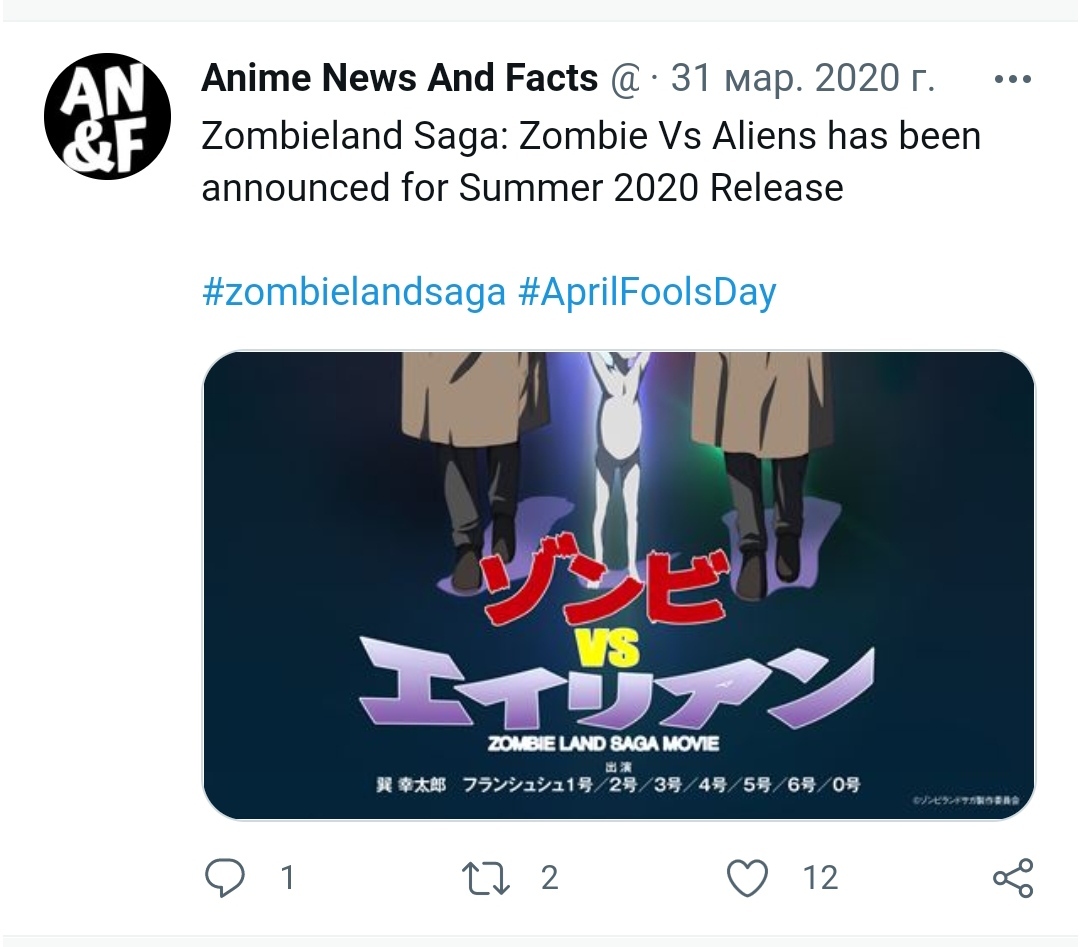Viewport: 1080px width, 947px height.
Task: Like the tweet with the heart icon
Action: [747, 878]
